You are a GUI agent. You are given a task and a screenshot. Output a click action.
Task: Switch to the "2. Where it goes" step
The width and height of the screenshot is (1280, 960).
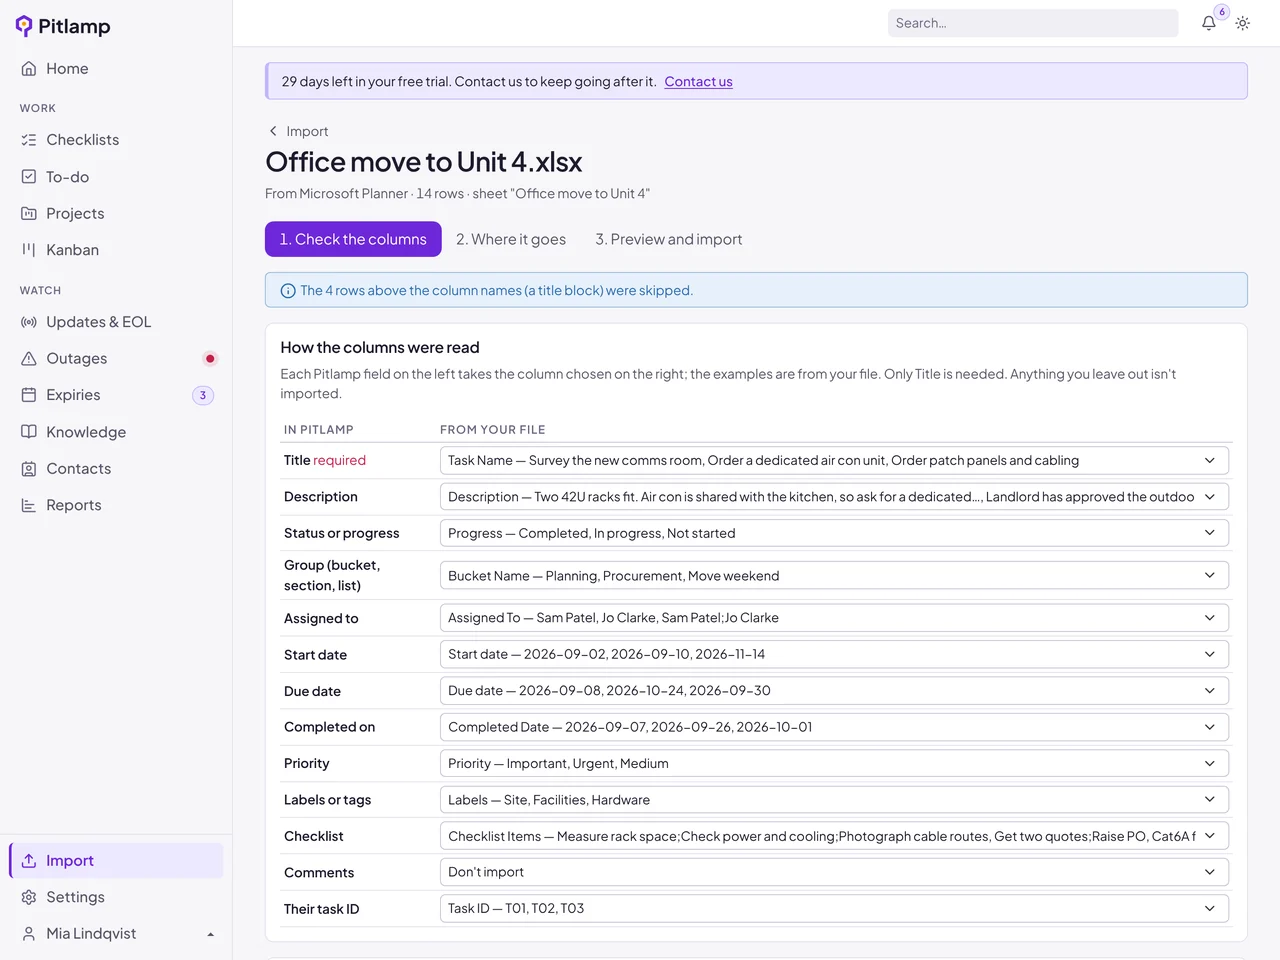511,239
